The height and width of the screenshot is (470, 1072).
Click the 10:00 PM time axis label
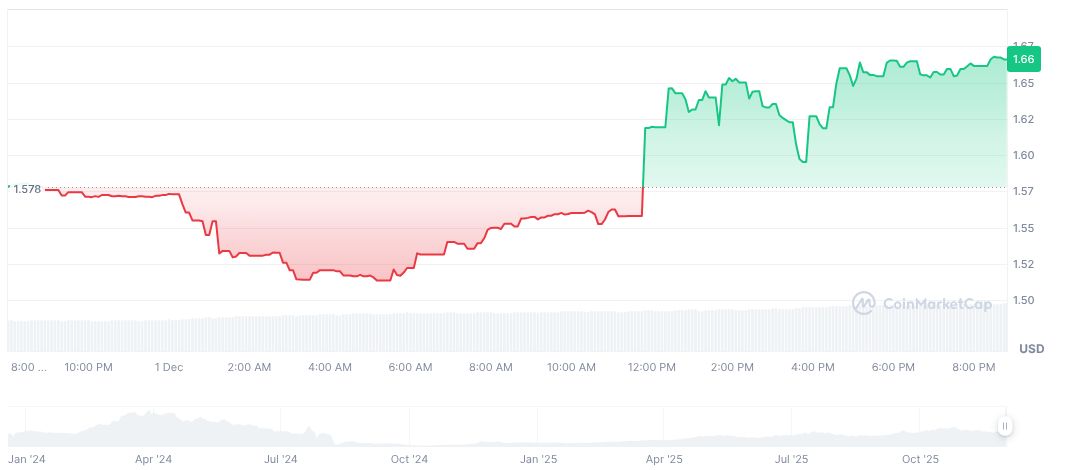88,367
